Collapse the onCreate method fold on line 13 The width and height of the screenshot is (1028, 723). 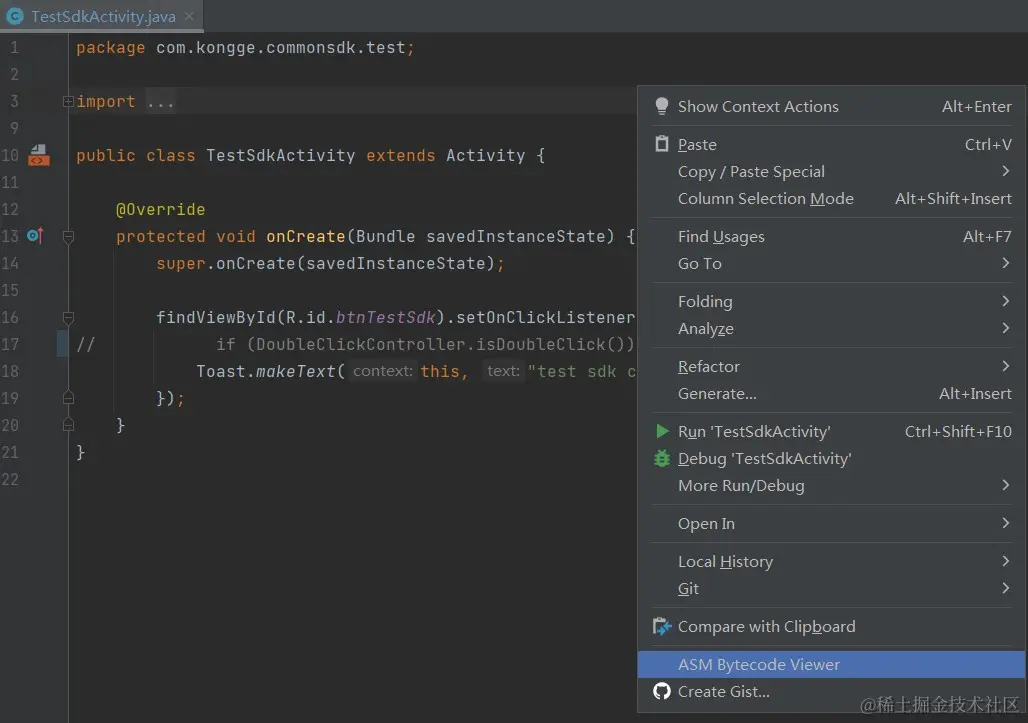click(68, 236)
